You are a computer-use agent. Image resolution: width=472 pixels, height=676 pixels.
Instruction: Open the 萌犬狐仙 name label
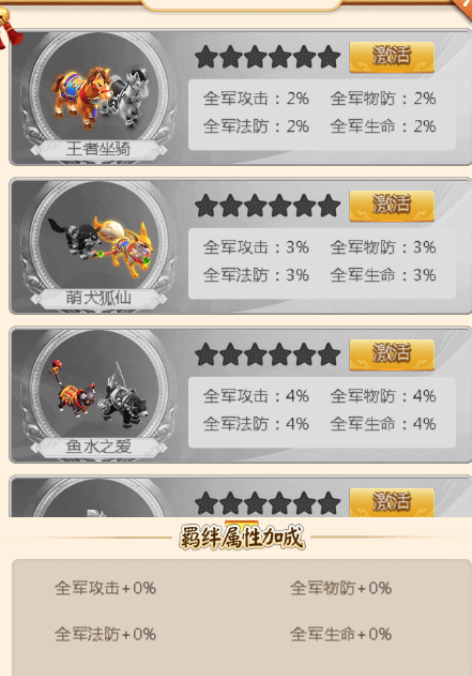click(98, 298)
